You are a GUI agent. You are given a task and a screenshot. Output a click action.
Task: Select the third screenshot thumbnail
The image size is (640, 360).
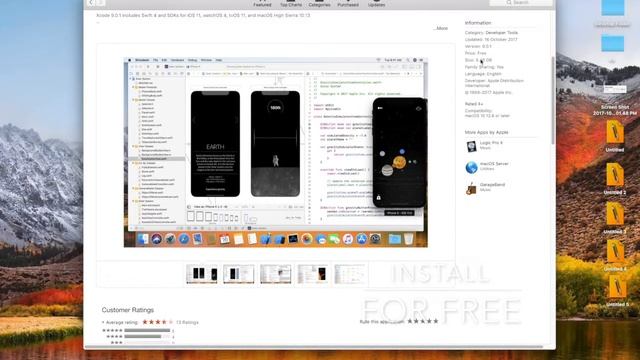[276, 274]
